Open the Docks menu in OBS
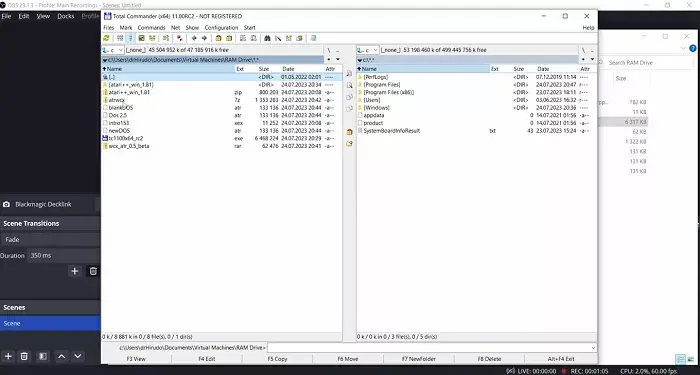The width and height of the screenshot is (700, 375). pyautogui.click(x=66, y=16)
